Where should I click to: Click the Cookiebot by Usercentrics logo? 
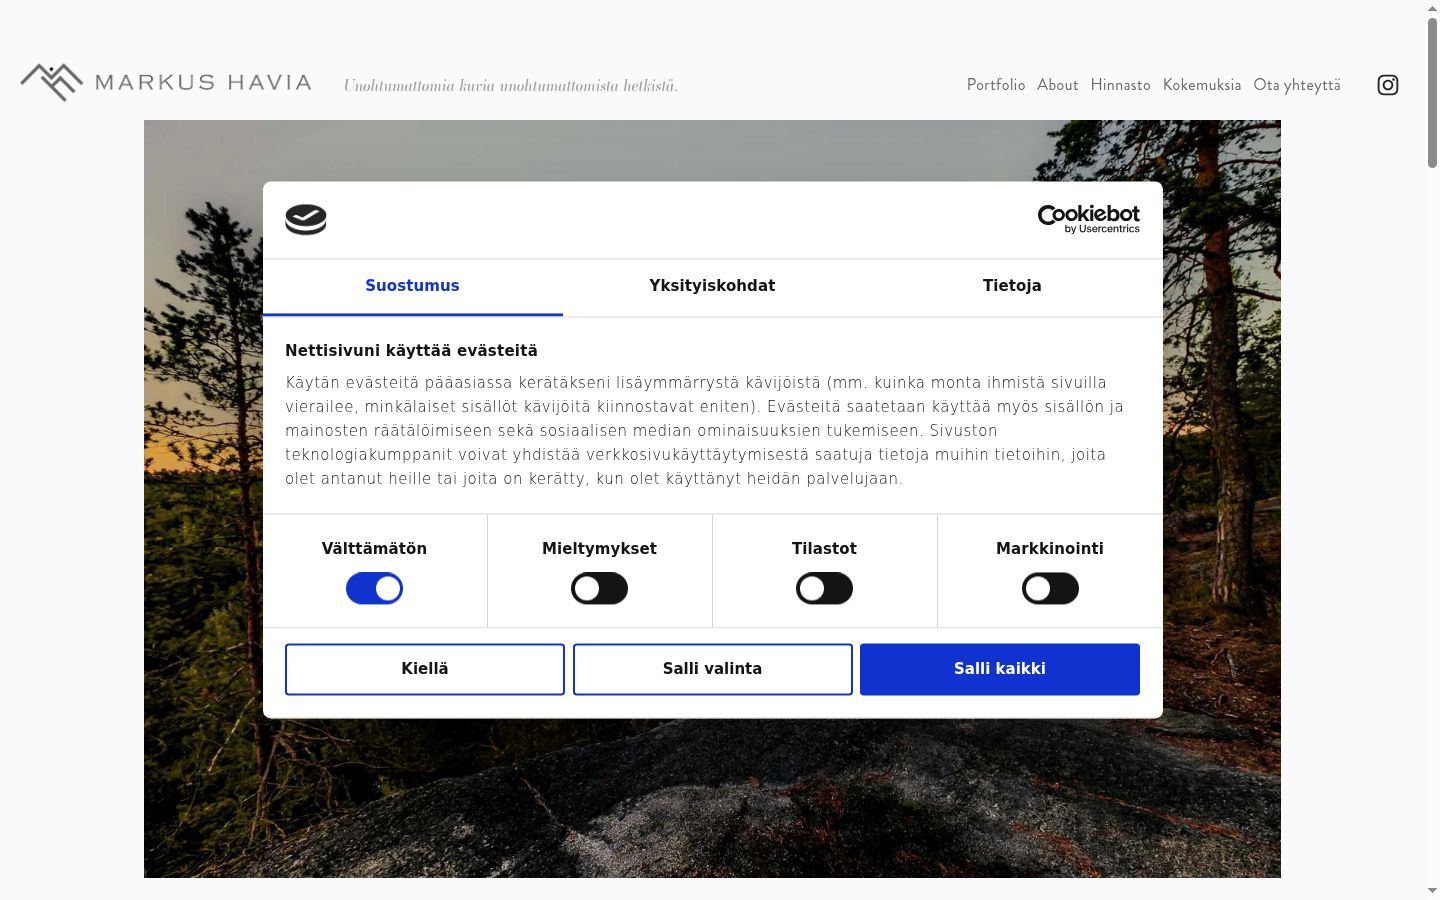[1088, 219]
